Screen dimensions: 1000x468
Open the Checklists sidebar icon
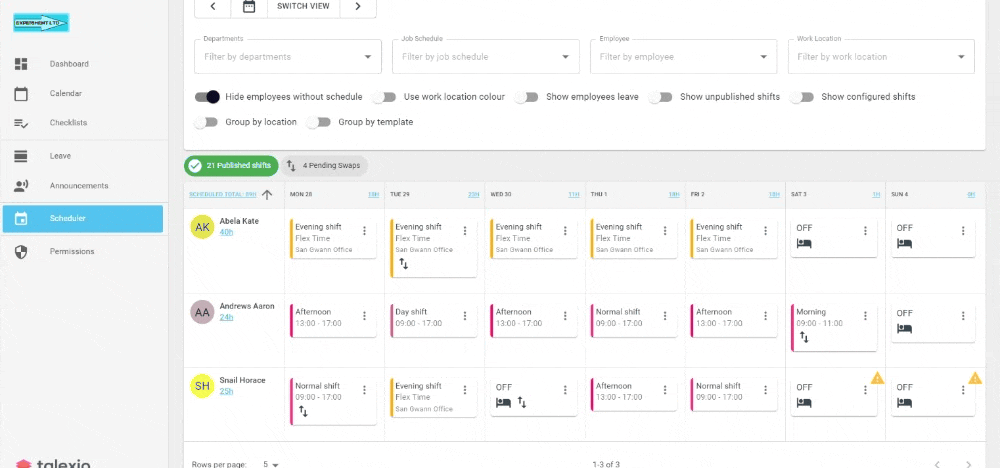click(x=21, y=123)
